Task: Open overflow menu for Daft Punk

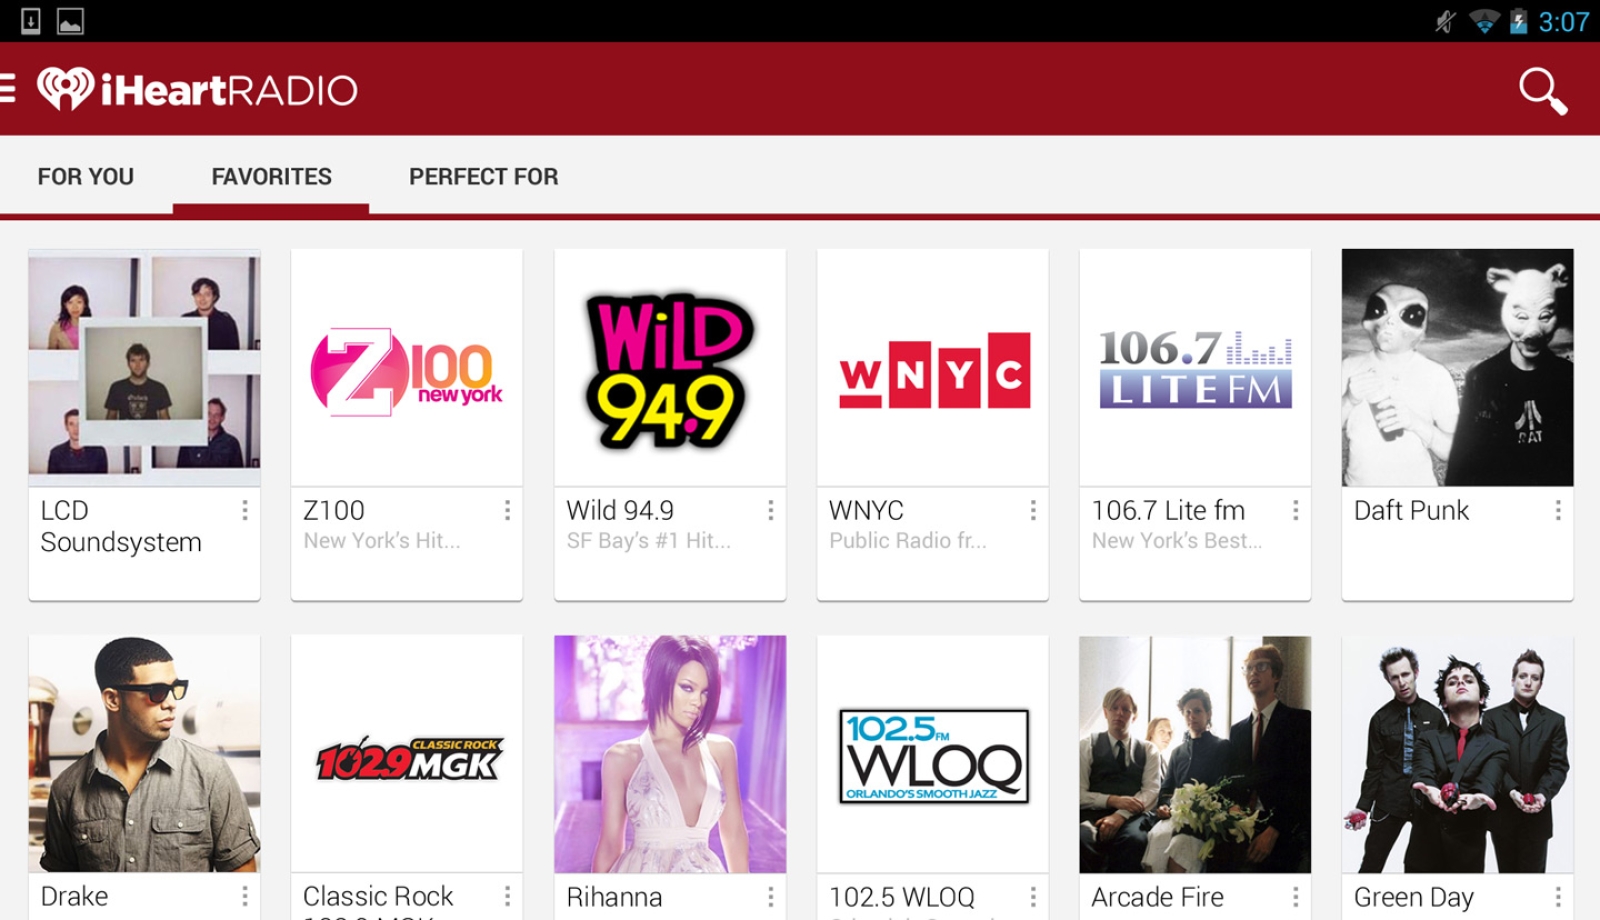Action: tap(1557, 511)
